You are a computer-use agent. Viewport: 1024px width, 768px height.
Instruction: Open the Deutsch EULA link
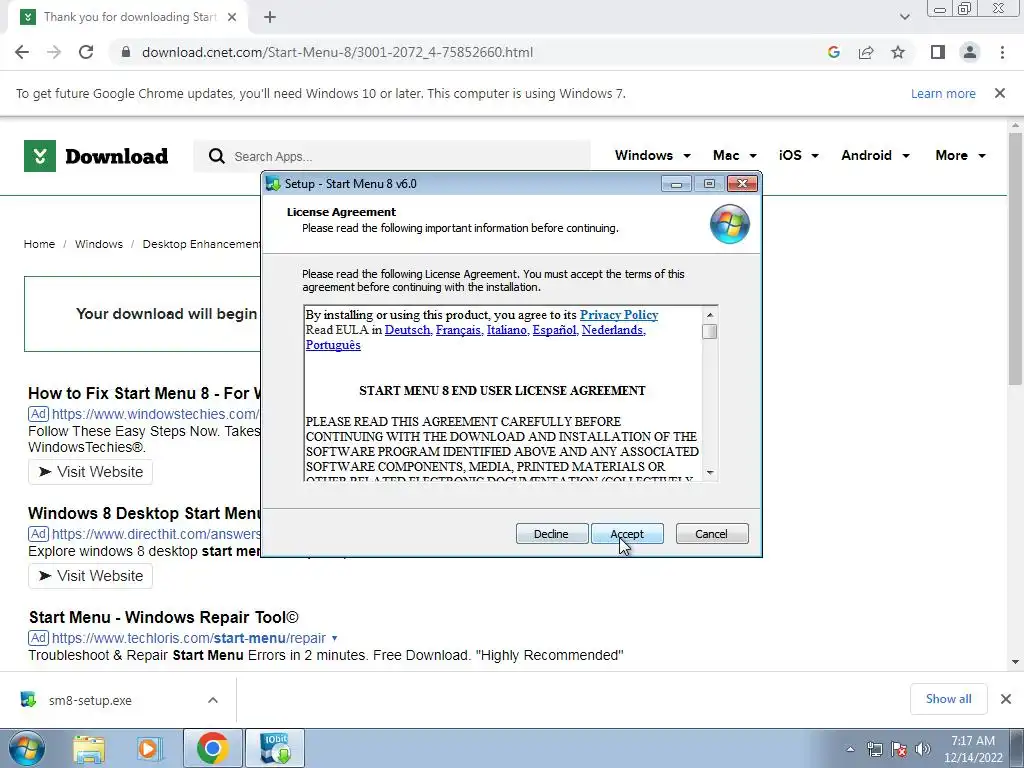[x=408, y=330]
